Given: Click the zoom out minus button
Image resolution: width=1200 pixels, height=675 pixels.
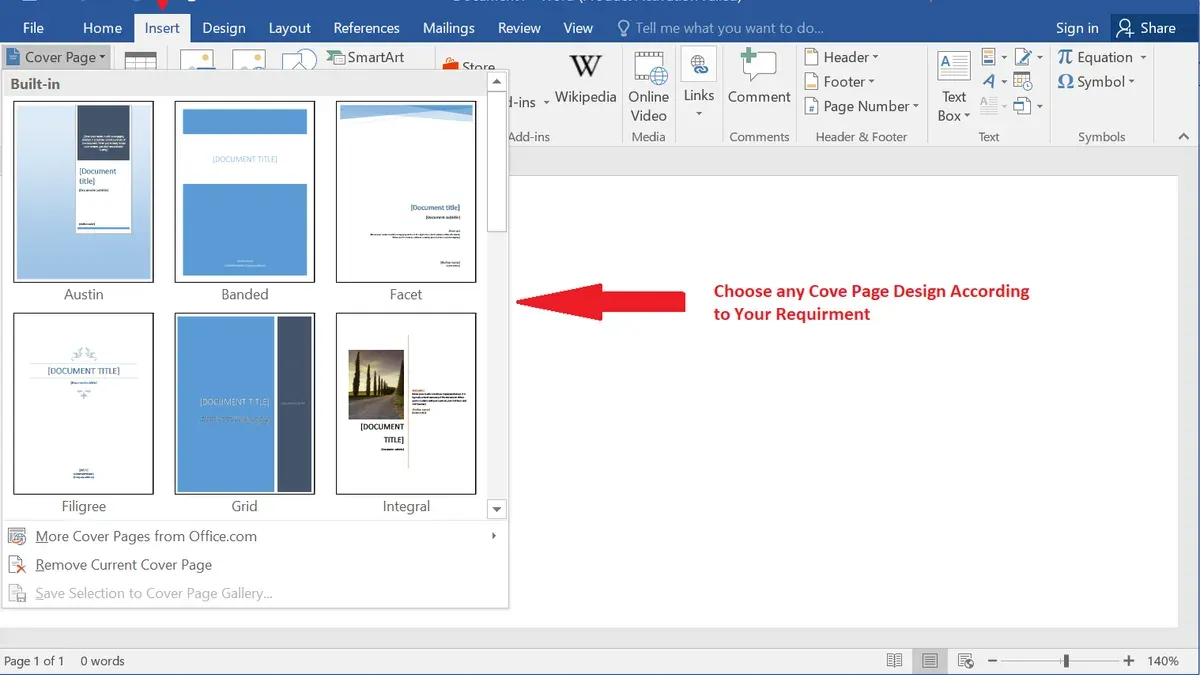Looking at the screenshot, I should click(992, 661).
